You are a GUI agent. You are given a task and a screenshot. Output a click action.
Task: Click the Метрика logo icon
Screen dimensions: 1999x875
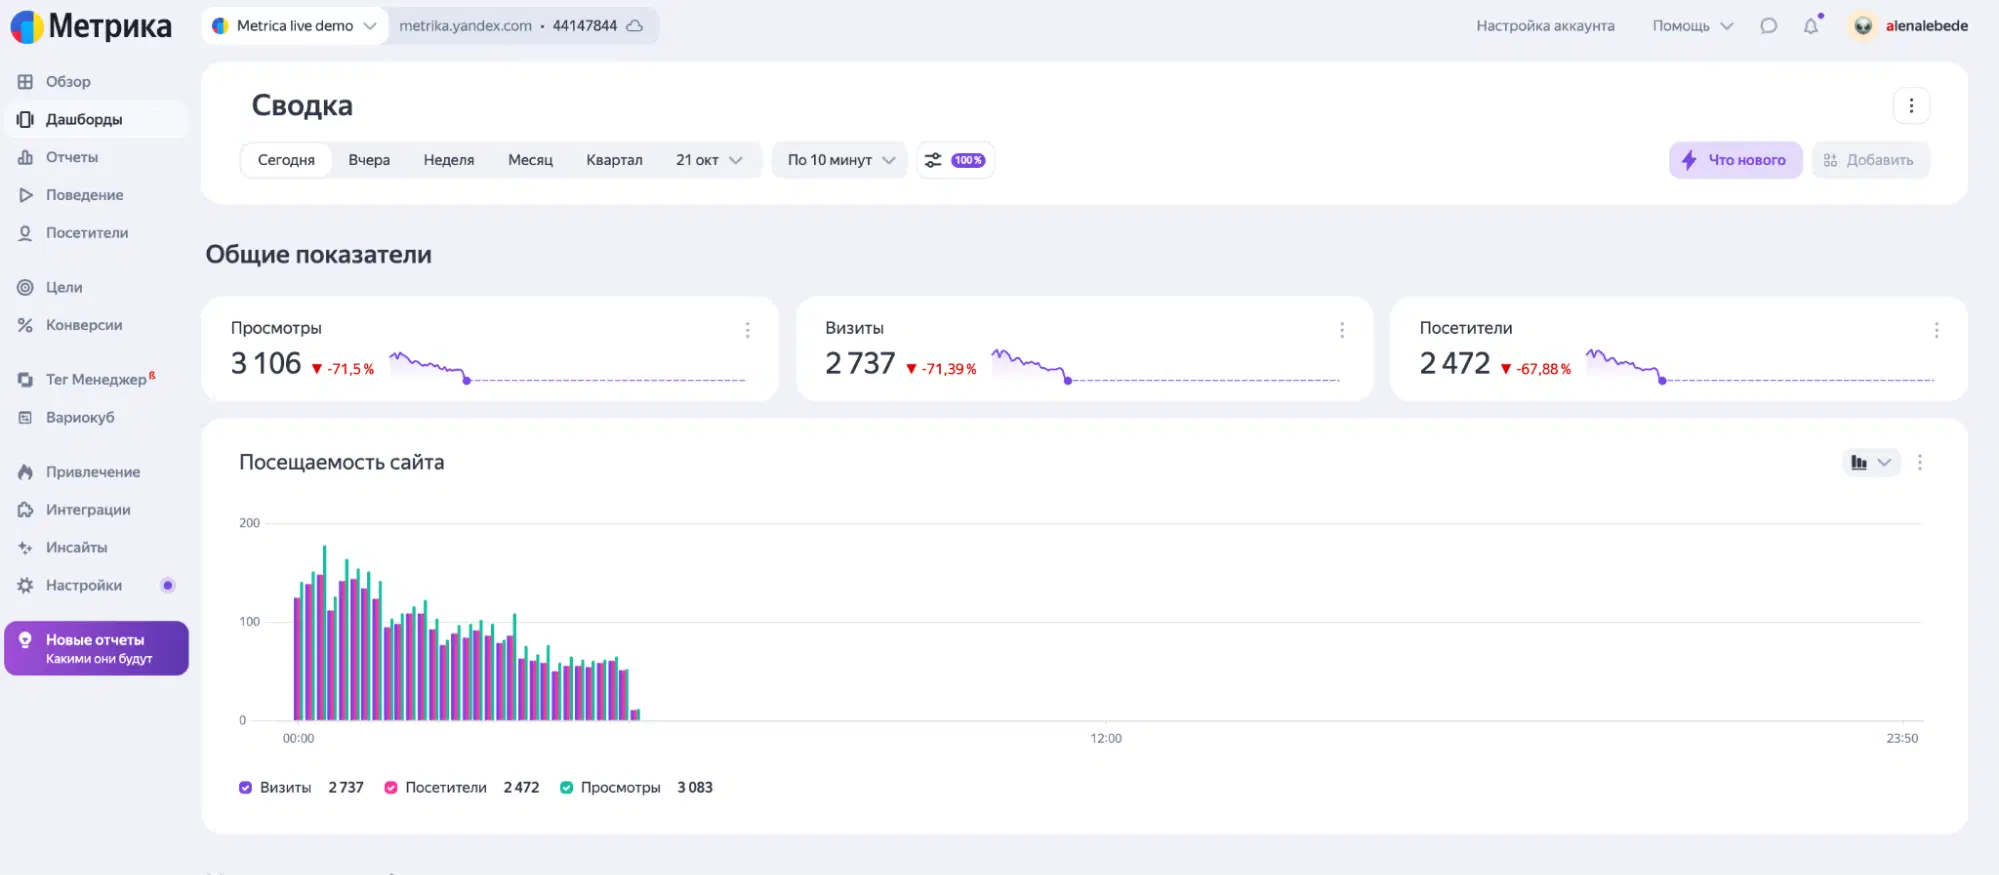(26, 27)
